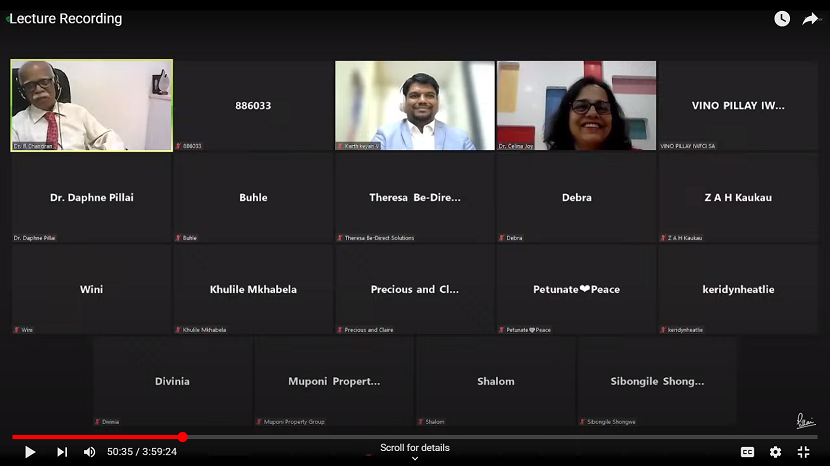Click the Dr. Daphne Pillai participant tile
This screenshot has width=830, height=466.
click(x=92, y=197)
